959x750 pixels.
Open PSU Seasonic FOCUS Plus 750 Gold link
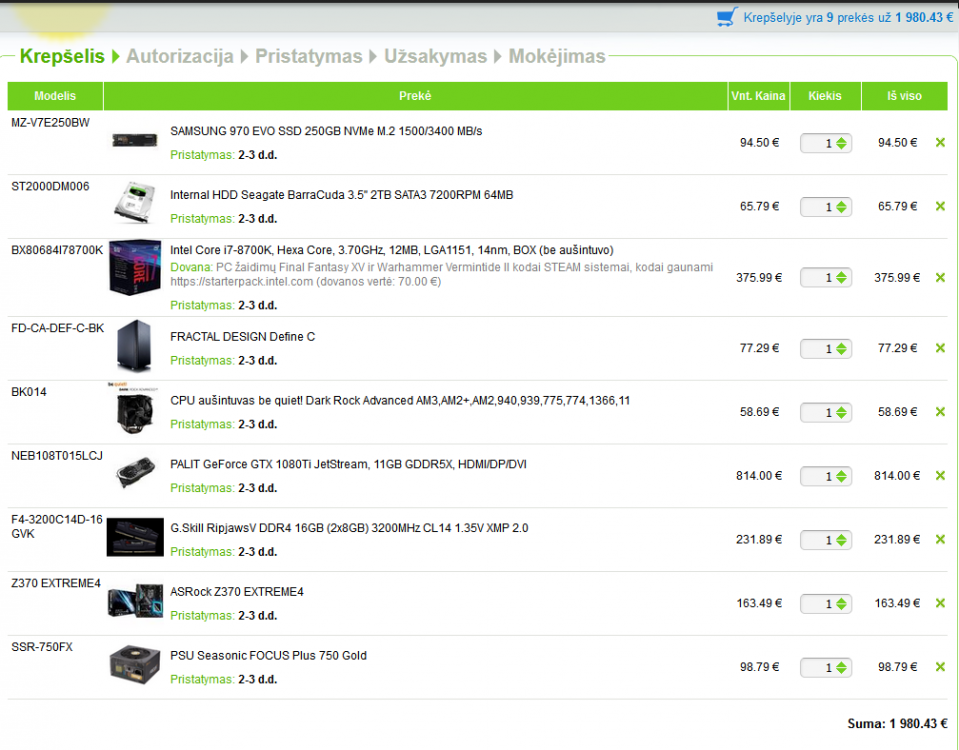click(268, 655)
